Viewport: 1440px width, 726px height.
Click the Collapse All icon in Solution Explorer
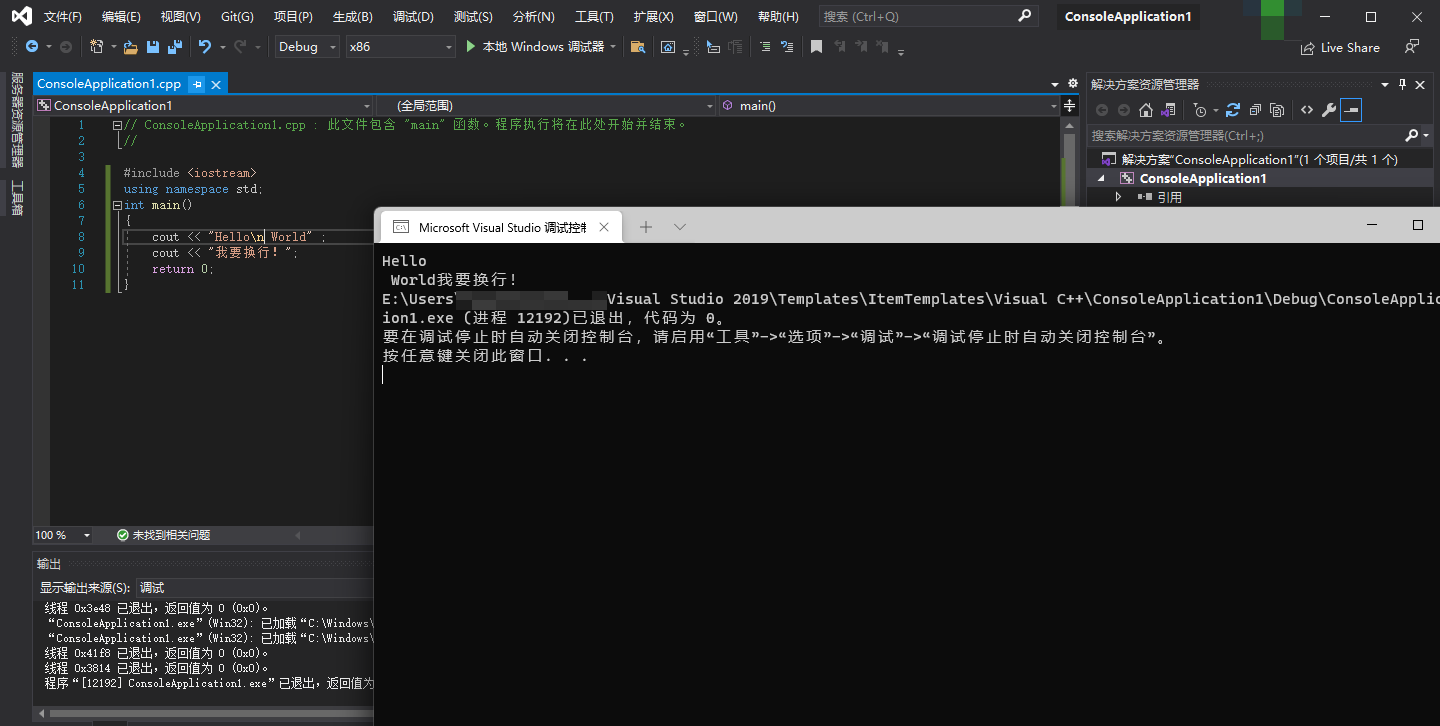tap(1255, 110)
